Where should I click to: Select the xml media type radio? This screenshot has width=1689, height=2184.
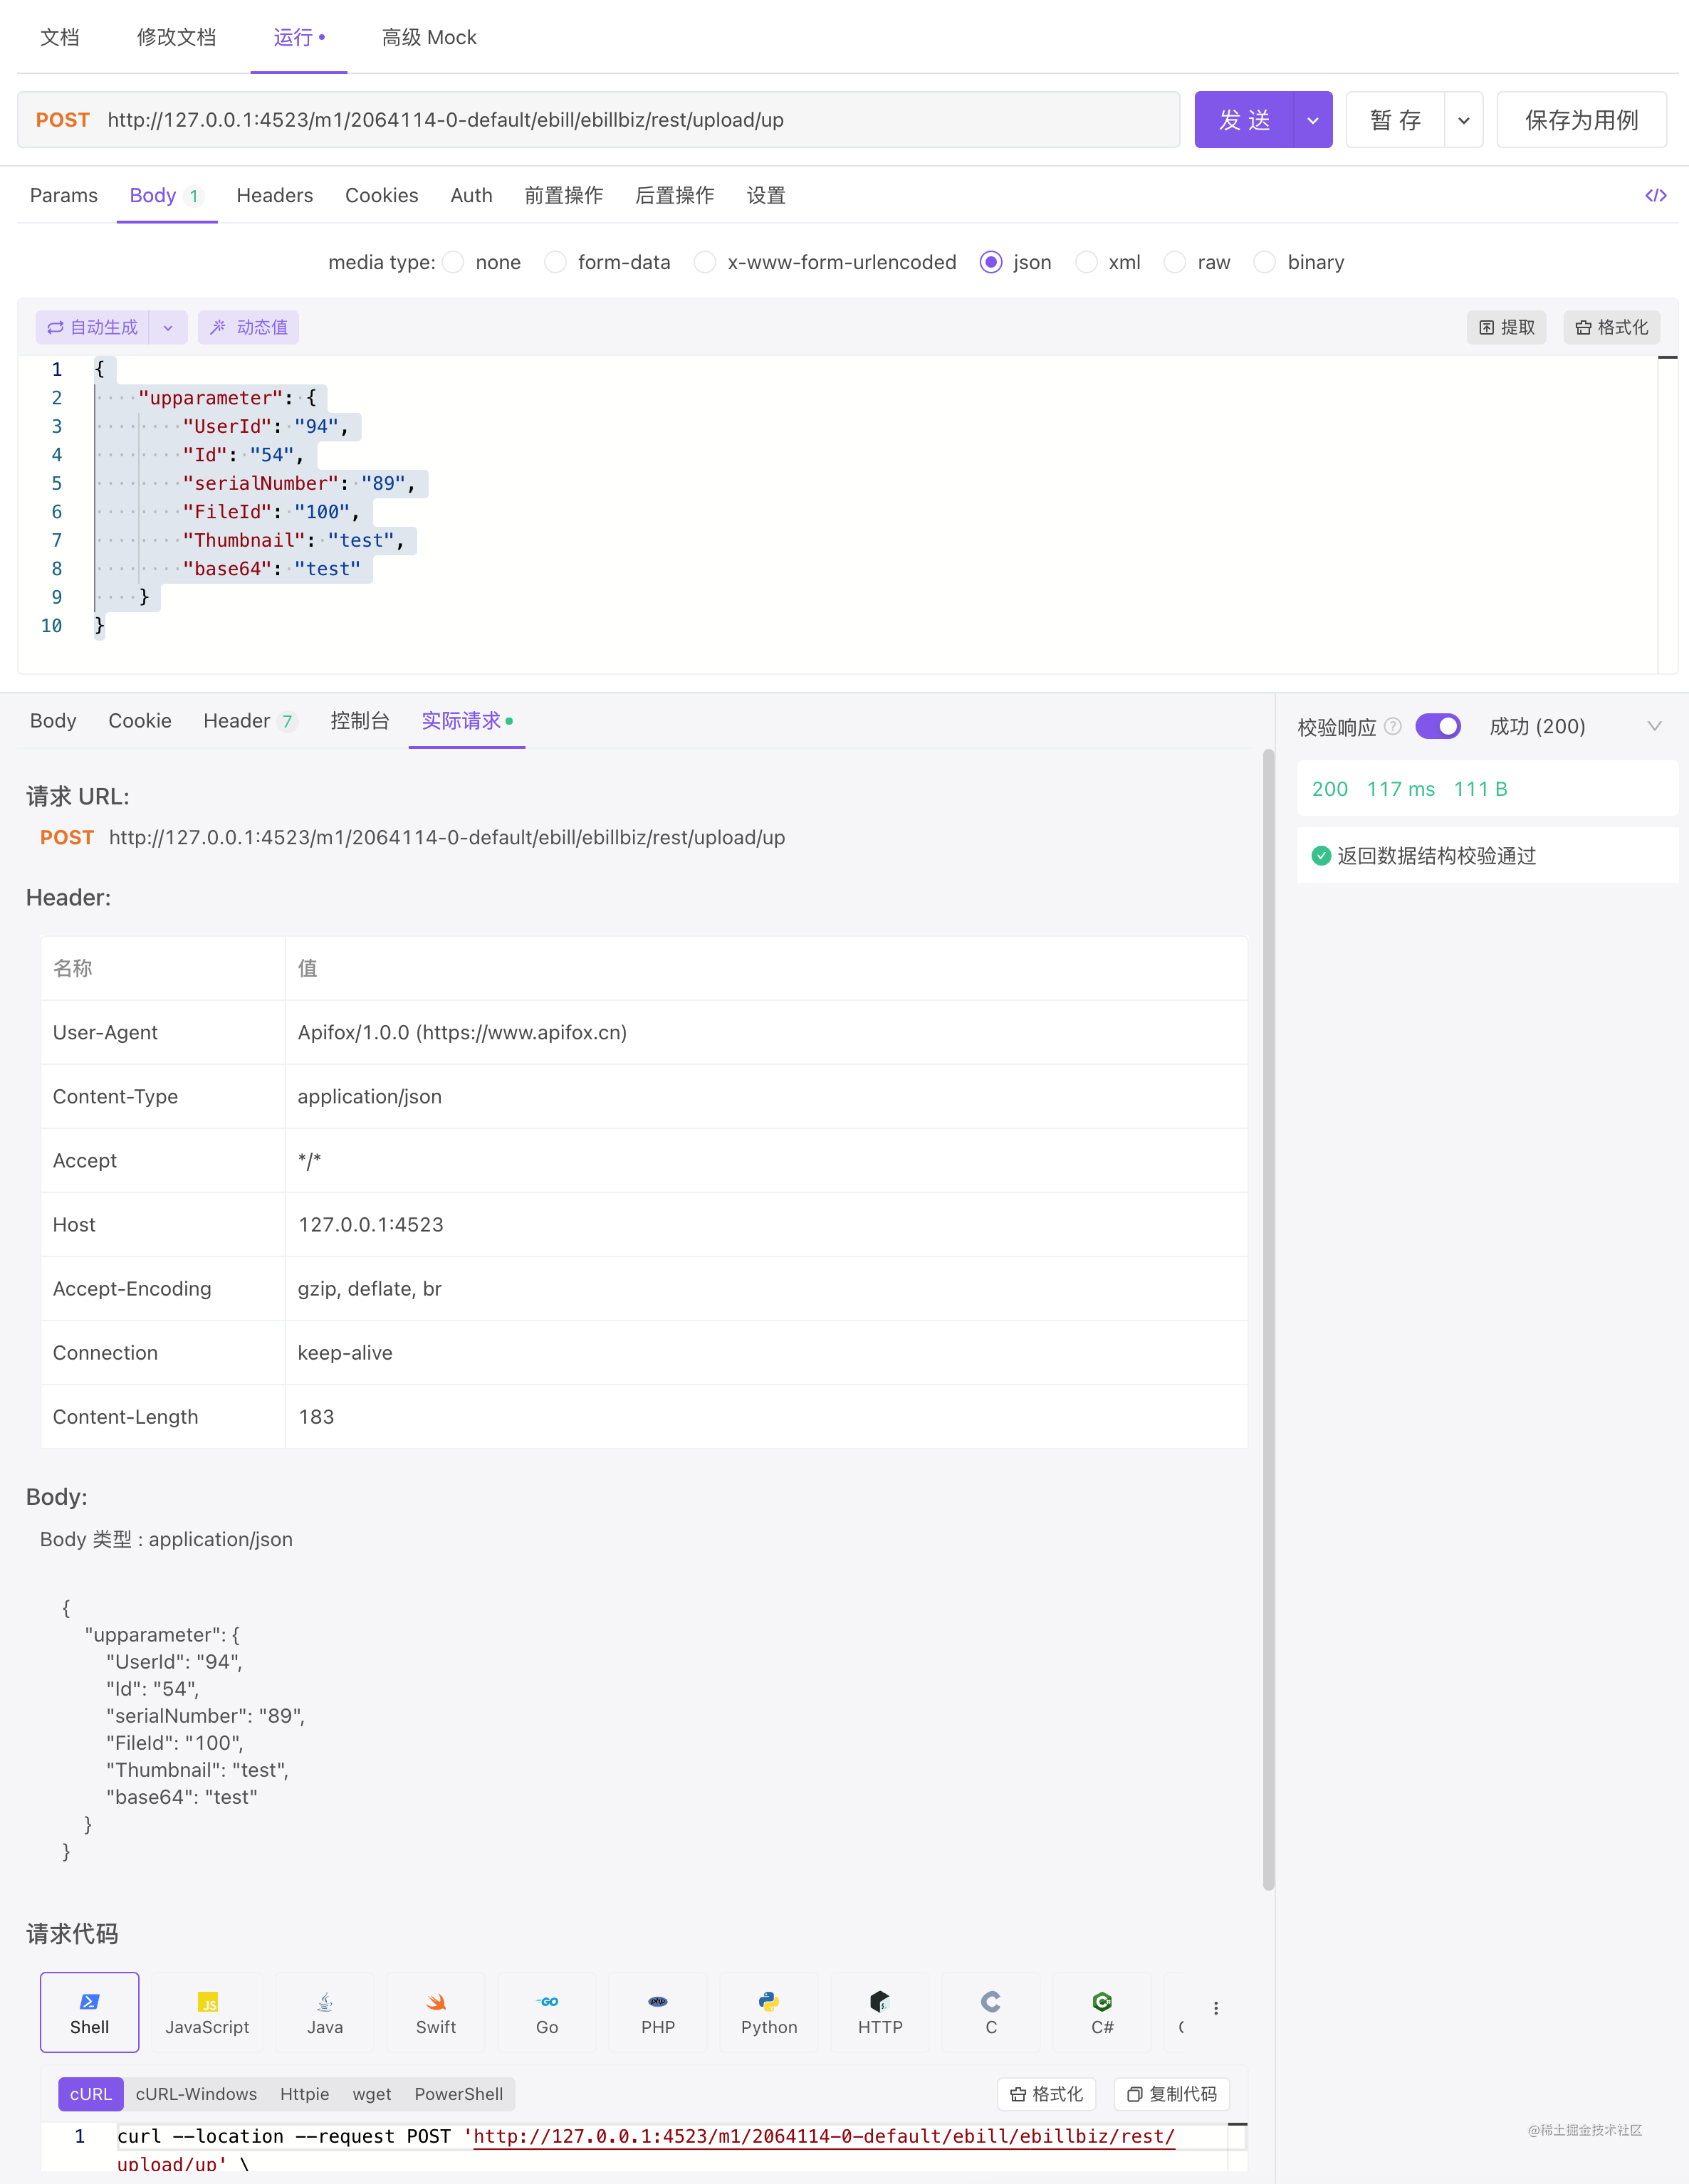click(x=1086, y=262)
